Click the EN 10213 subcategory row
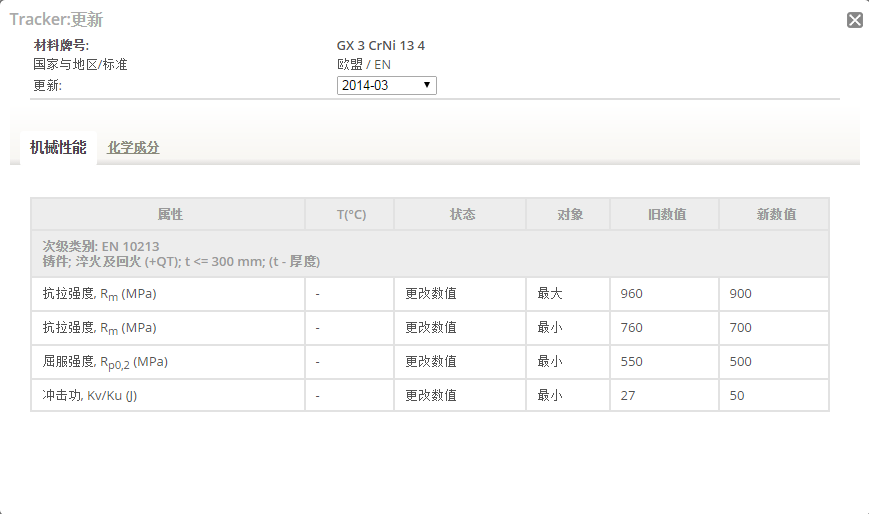This screenshot has height=514, width=869. (x=180, y=253)
